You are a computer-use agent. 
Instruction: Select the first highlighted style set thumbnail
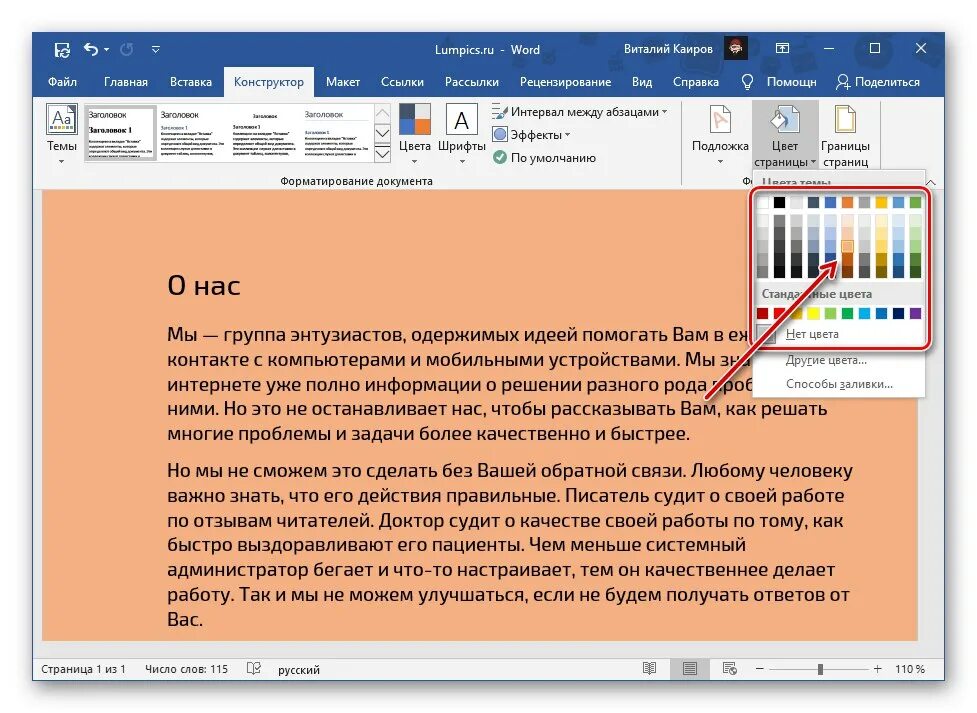coord(120,133)
